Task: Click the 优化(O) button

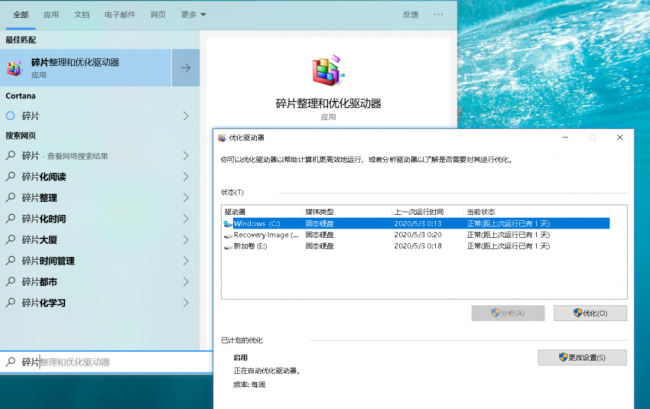Action: (590, 313)
